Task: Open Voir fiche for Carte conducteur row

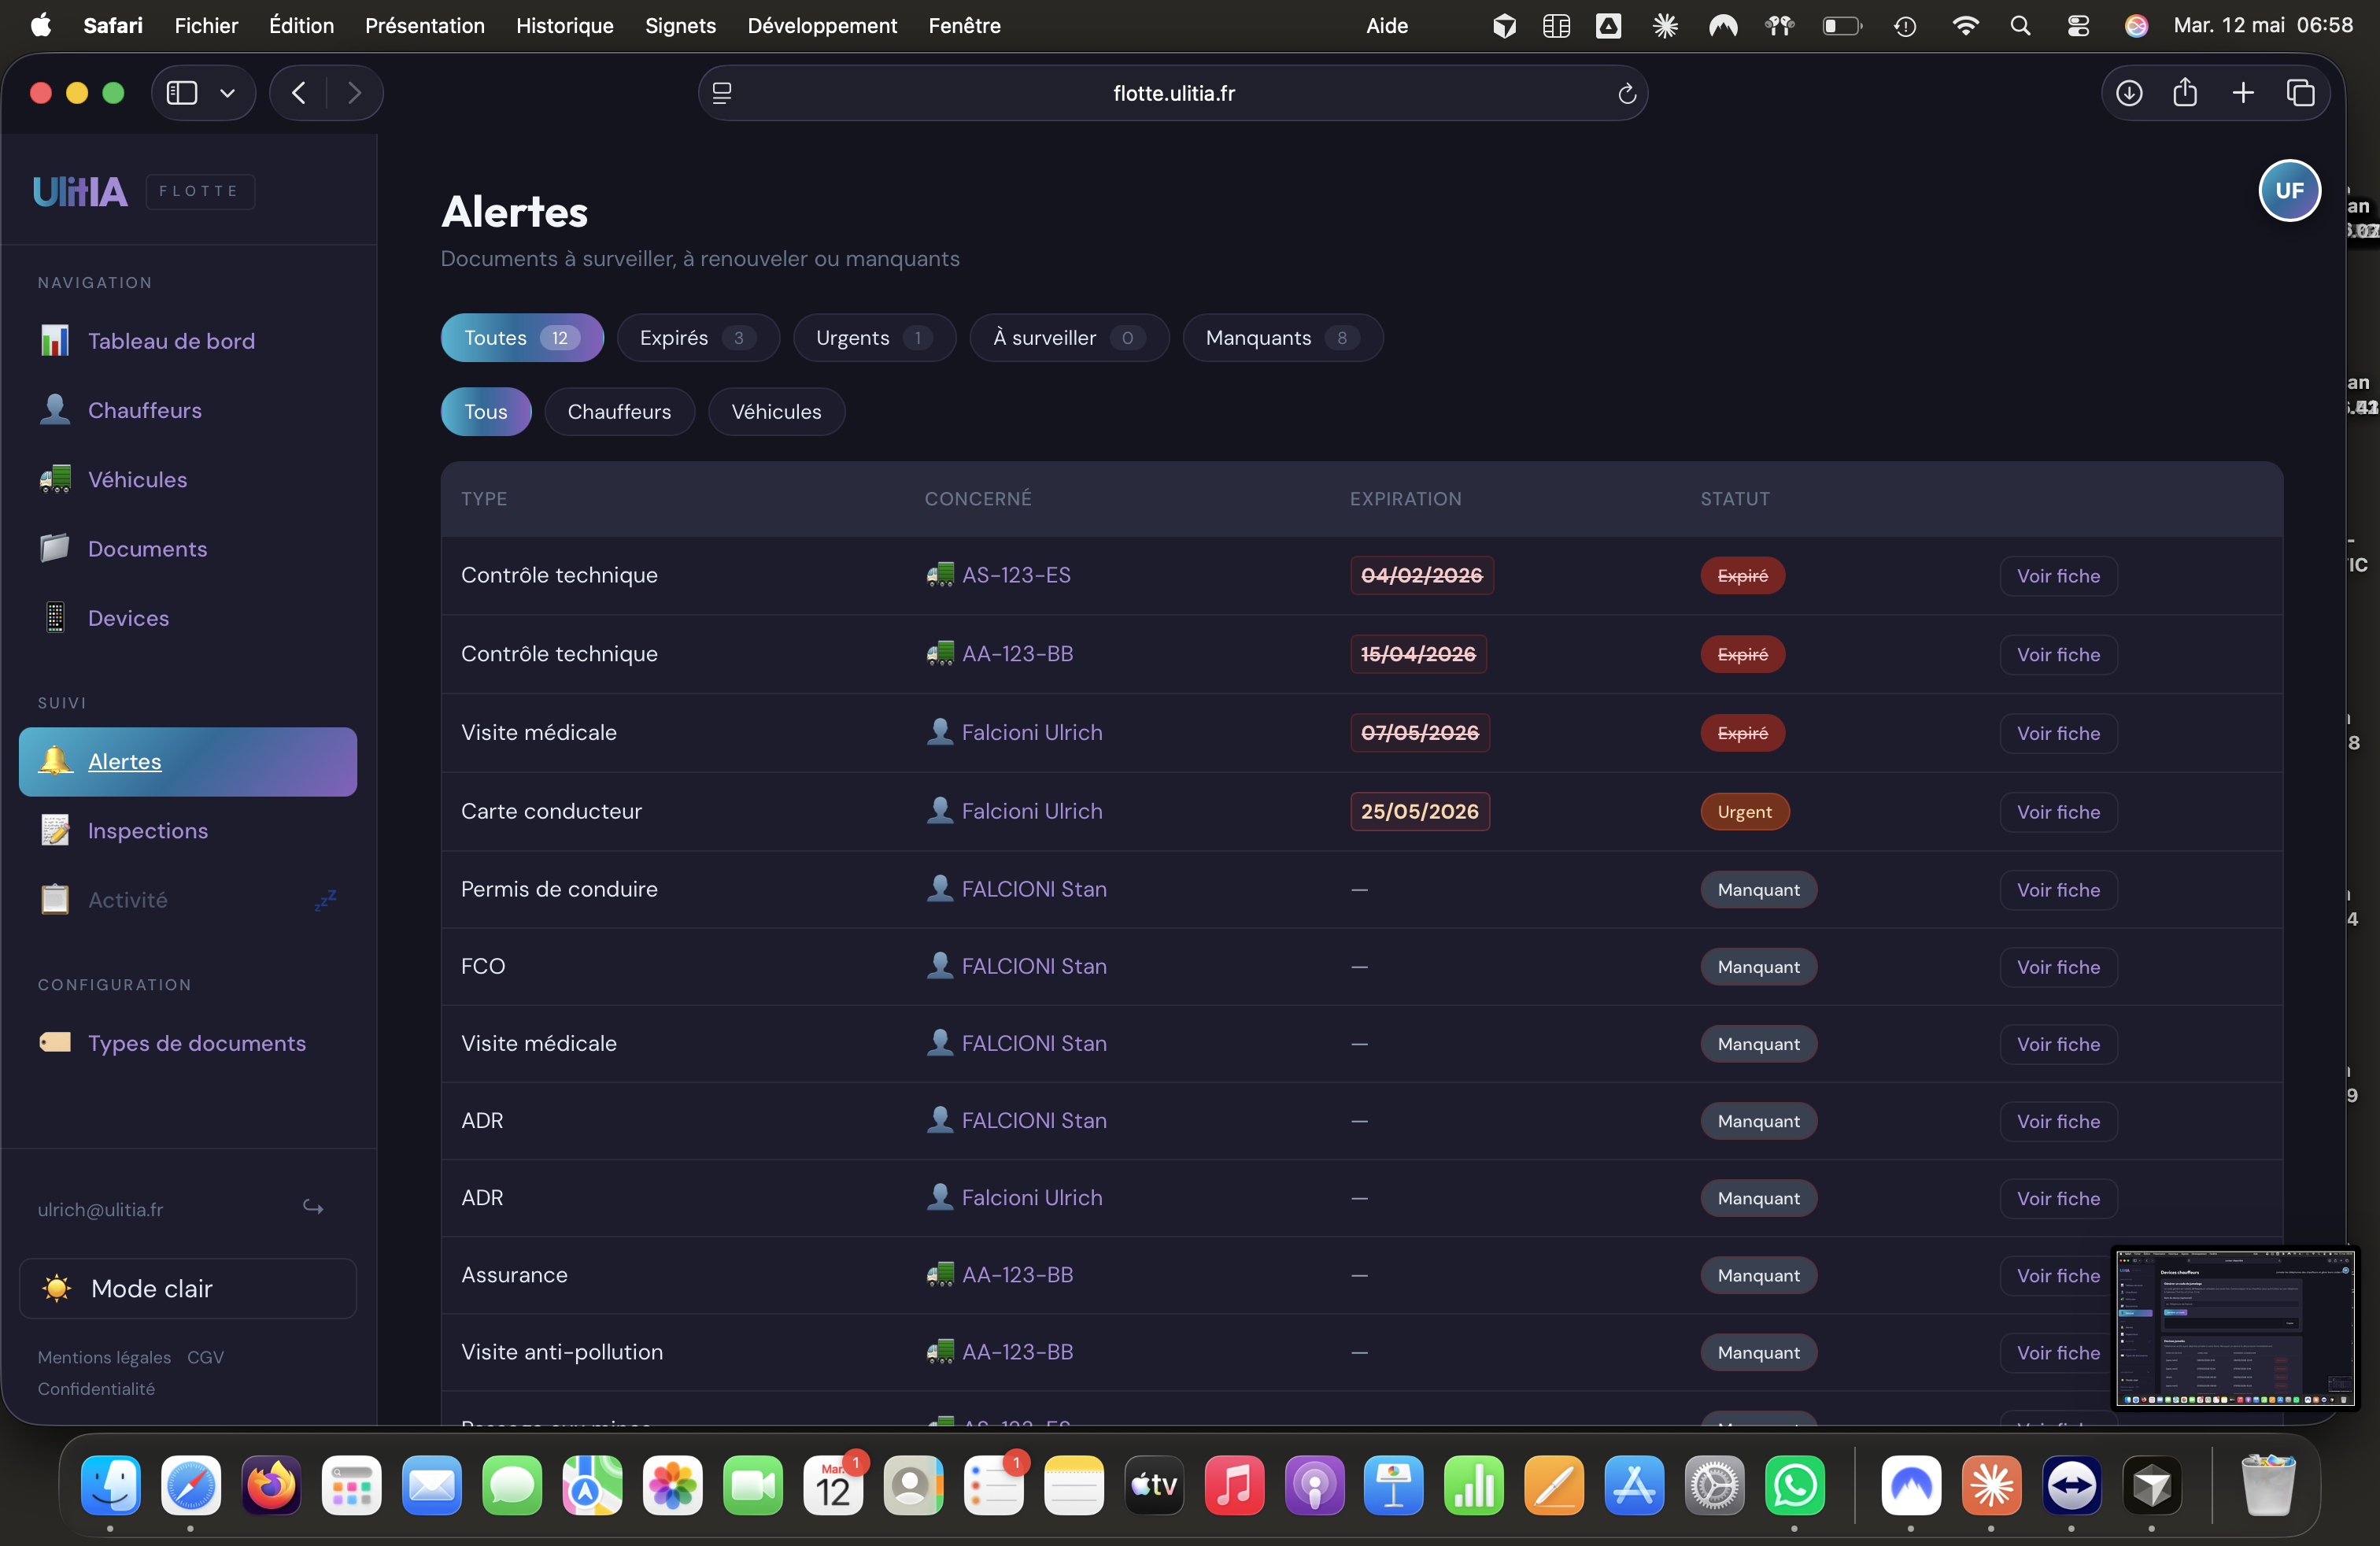Action: click(x=2058, y=812)
